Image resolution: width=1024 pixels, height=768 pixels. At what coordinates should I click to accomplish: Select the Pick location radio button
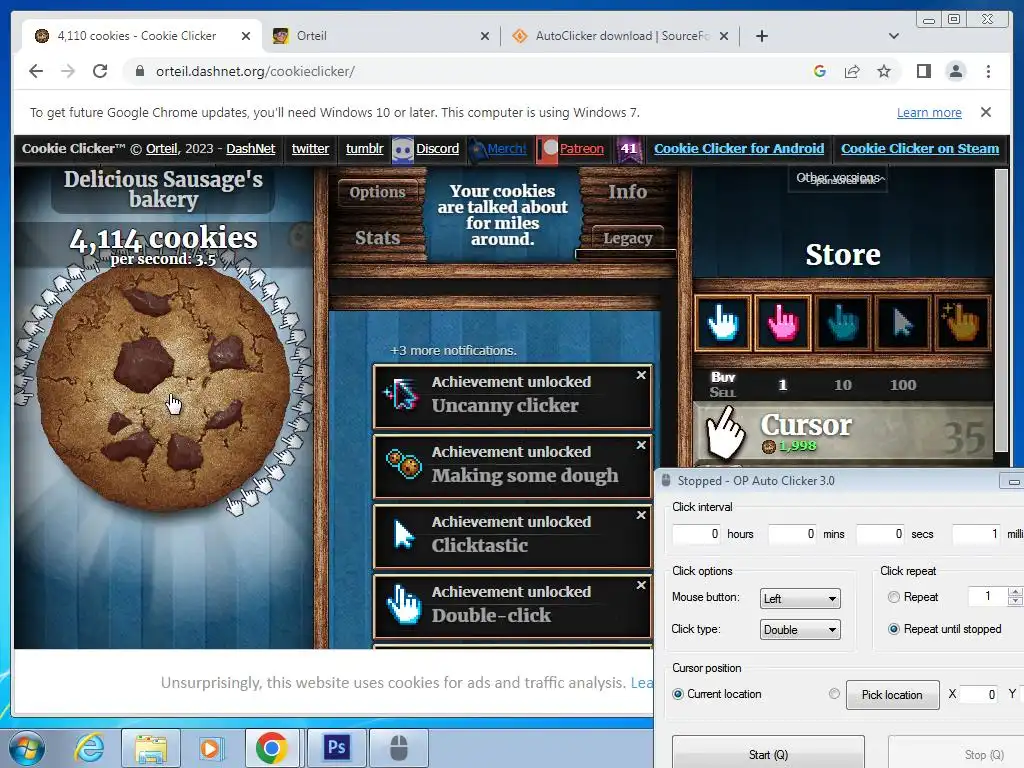pos(834,694)
